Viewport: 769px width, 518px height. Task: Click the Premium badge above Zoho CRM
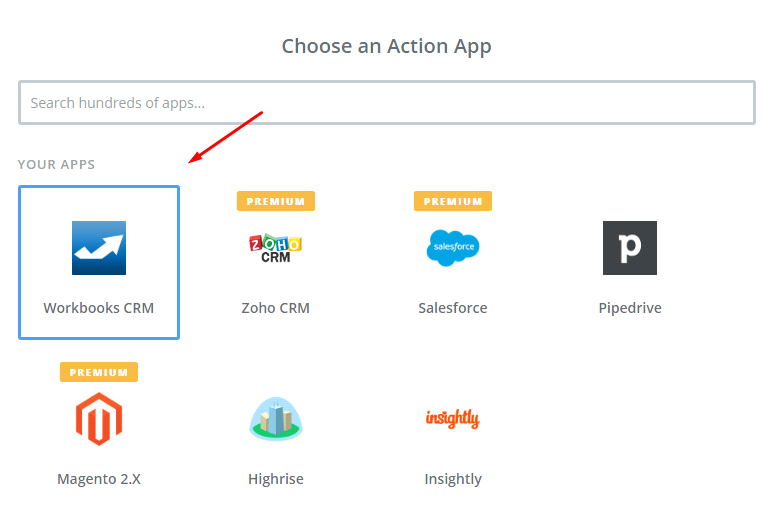[276, 201]
